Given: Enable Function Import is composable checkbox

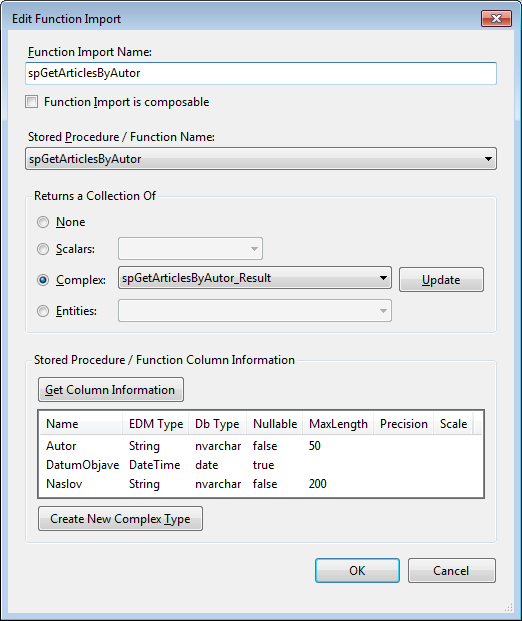Looking at the screenshot, I should [32, 102].
